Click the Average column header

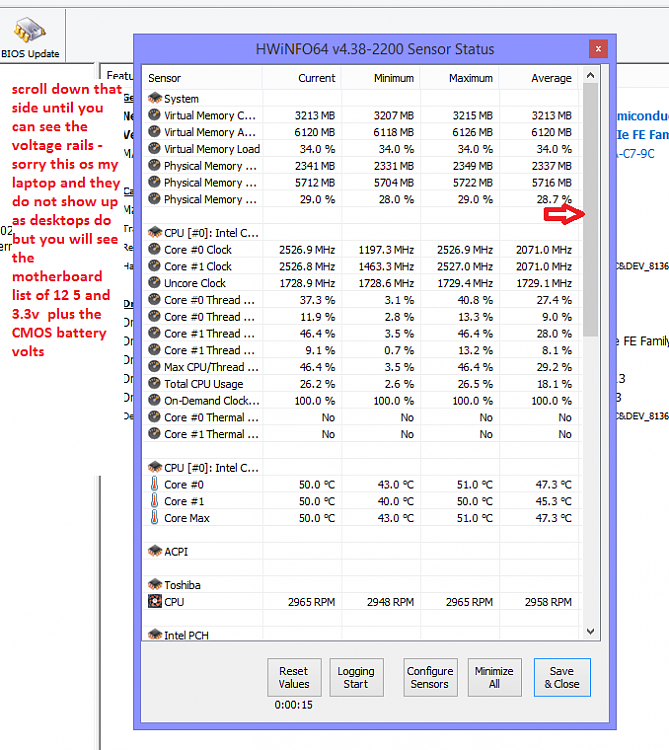[x=538, y=78]
